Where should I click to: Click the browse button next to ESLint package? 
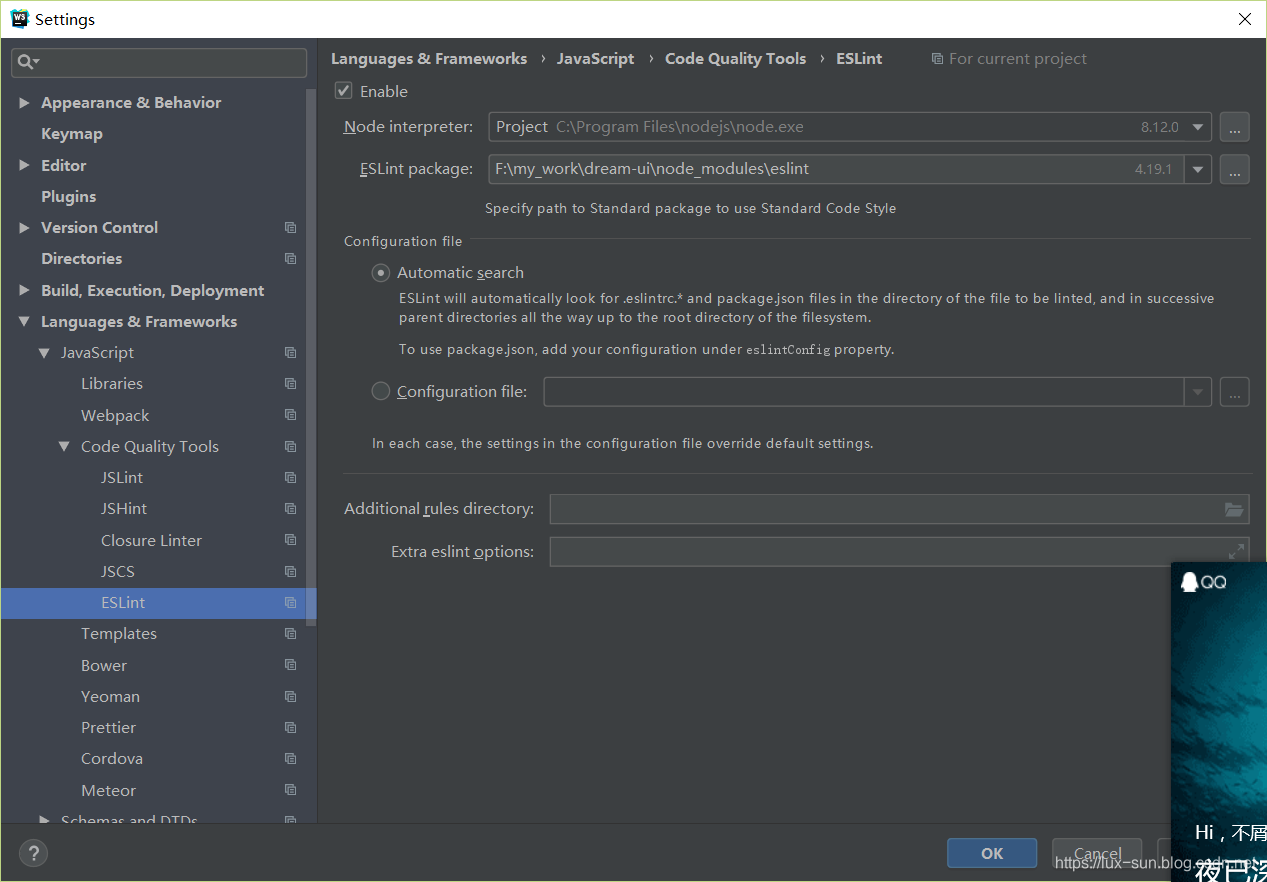[1234, 169]
